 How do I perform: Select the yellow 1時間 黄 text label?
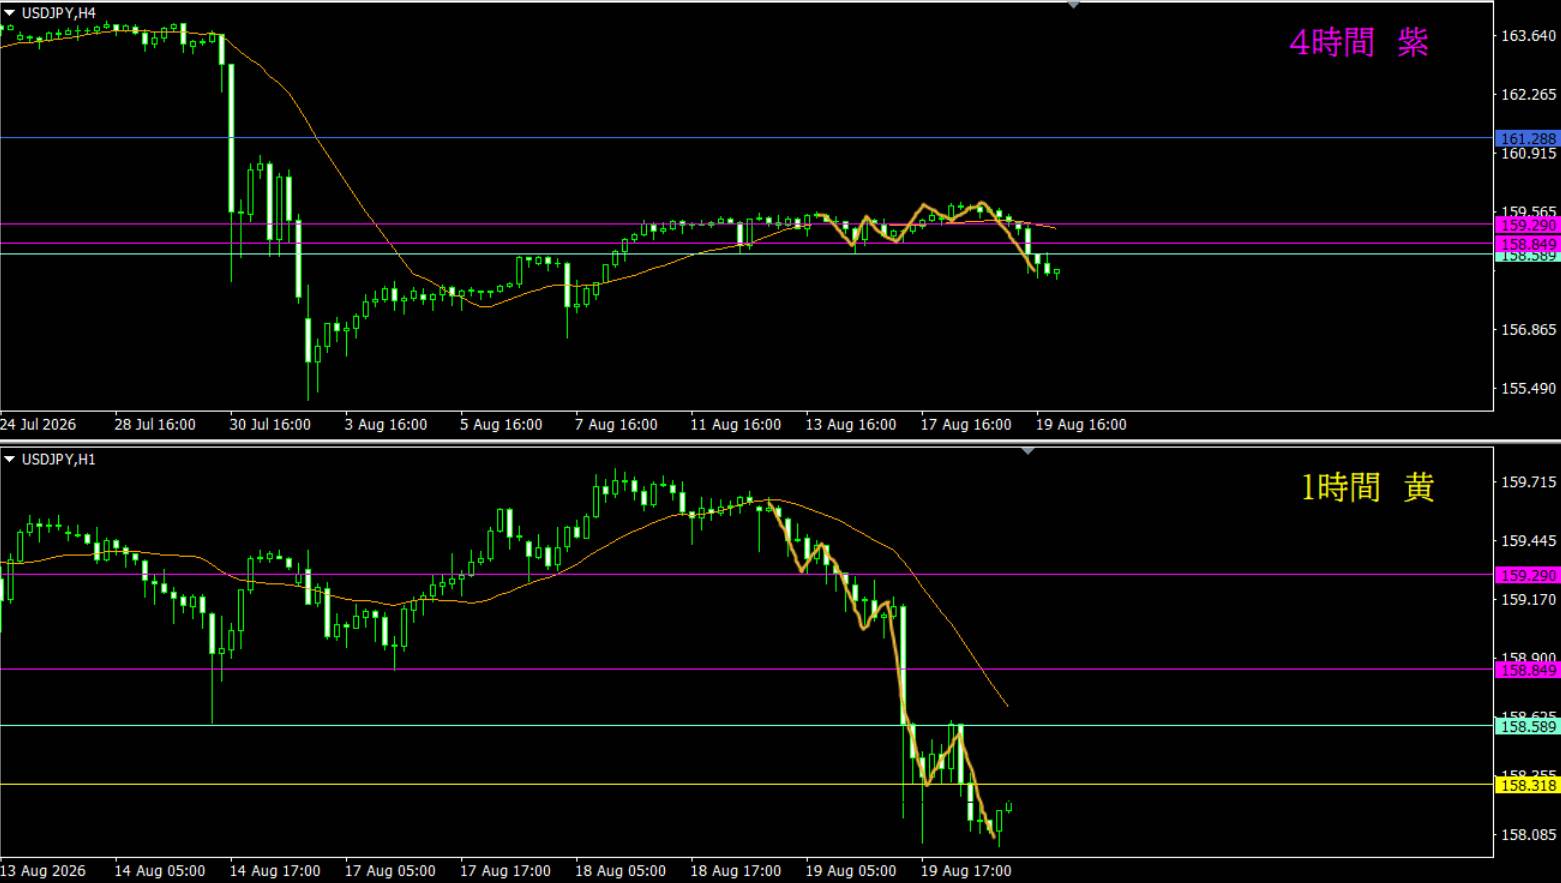point(1367,487)
